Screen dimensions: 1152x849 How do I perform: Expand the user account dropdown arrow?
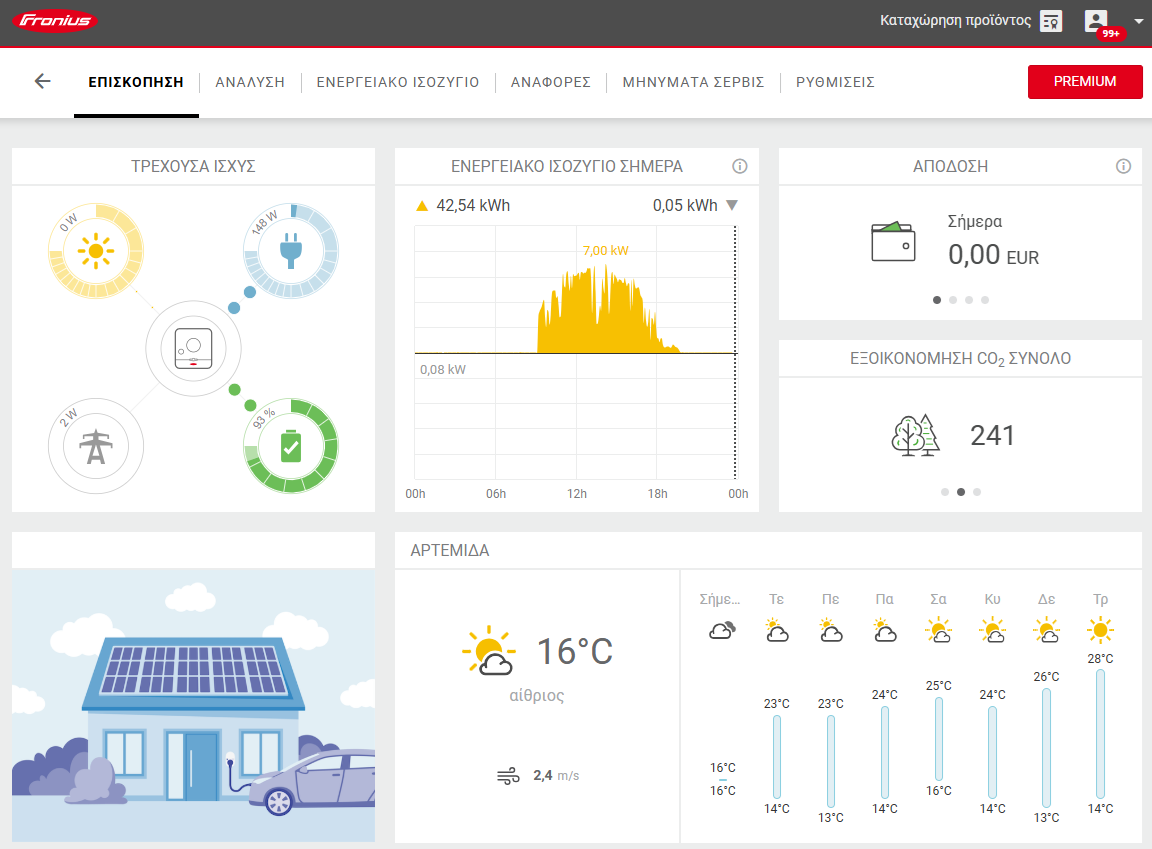tap(1138, 21)
